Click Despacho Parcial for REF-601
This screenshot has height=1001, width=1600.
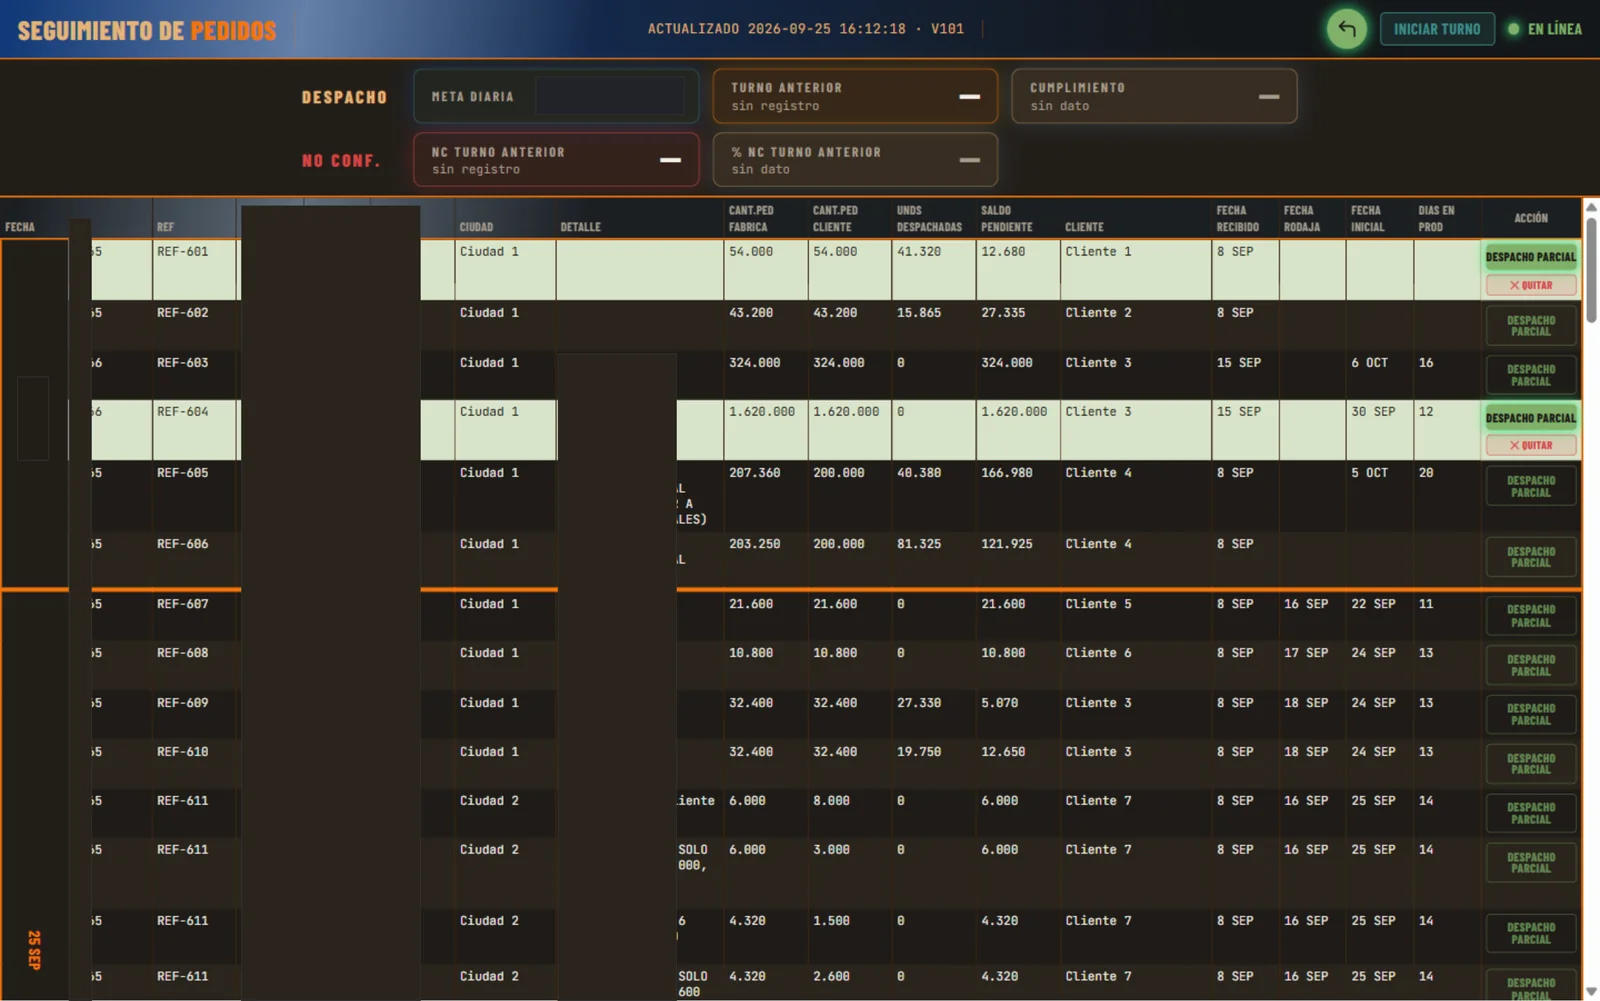1530,257
